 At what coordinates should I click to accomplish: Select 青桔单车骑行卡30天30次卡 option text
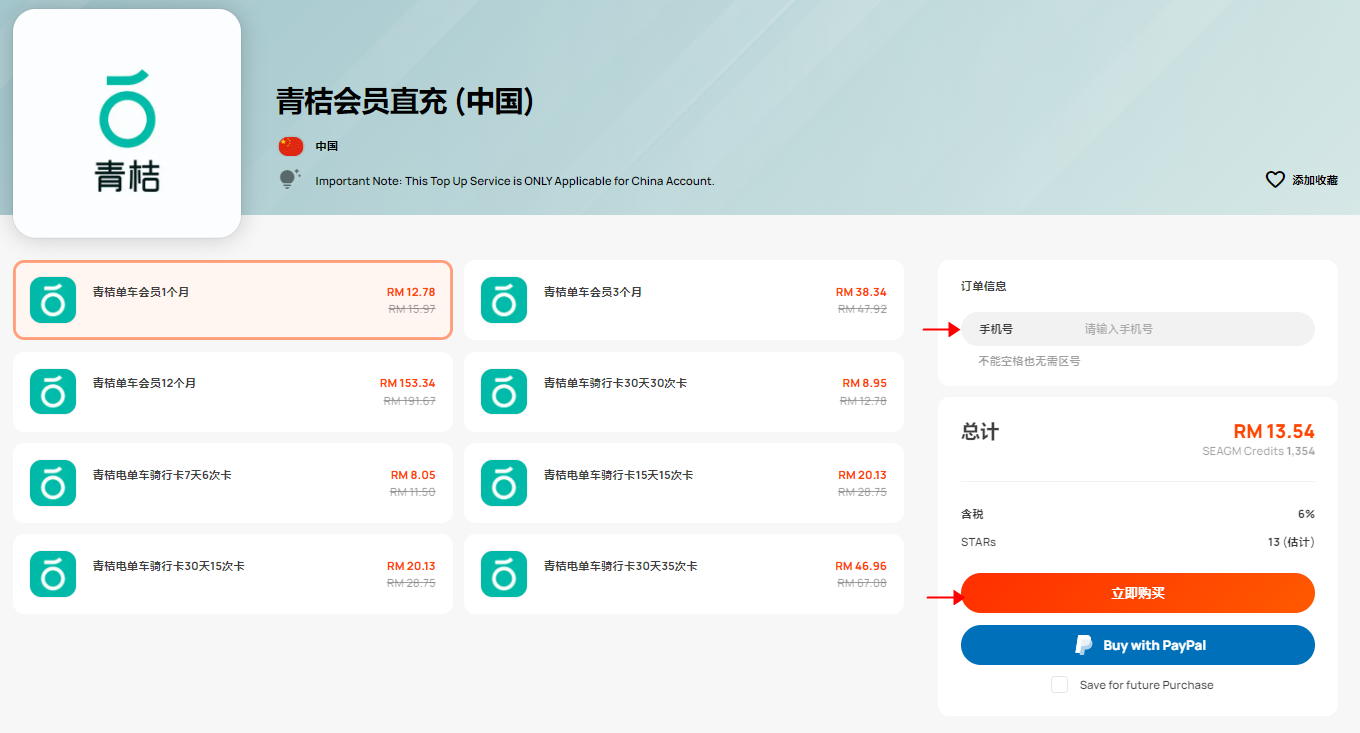pos(615,383)
